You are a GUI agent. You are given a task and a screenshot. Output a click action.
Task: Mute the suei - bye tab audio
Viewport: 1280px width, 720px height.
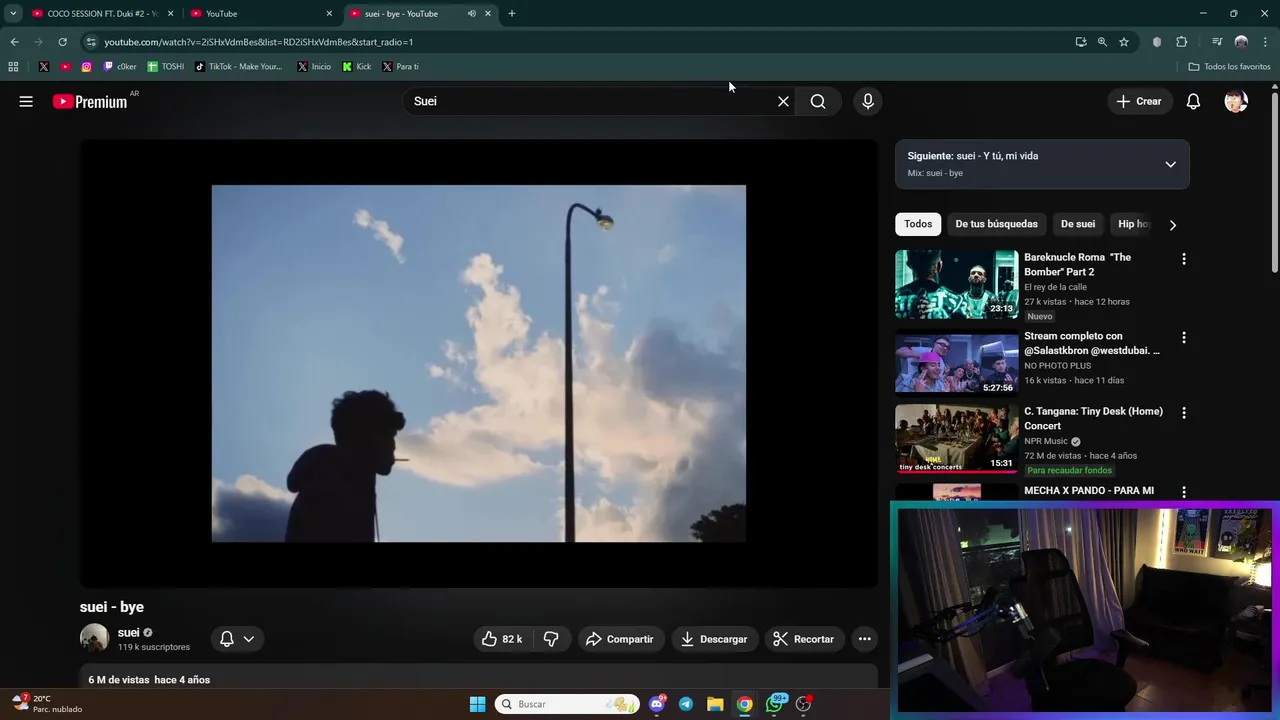(x=471, y=13)
